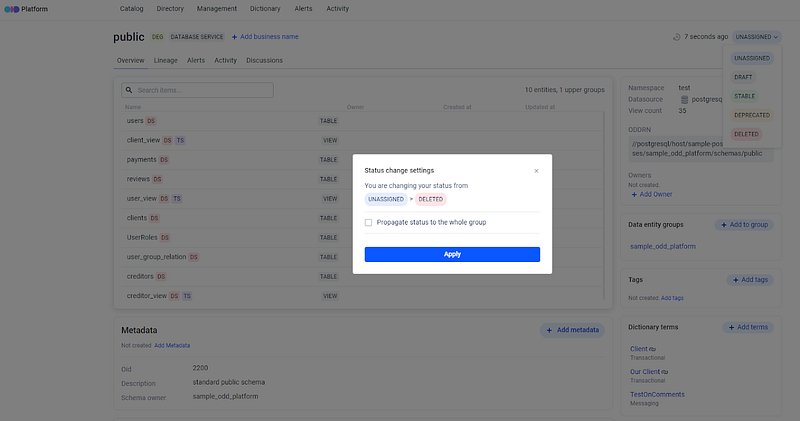Viewport: 800px width, 421px height.
Task: Open the Catalog menu
Action: [x=132, y=9]
